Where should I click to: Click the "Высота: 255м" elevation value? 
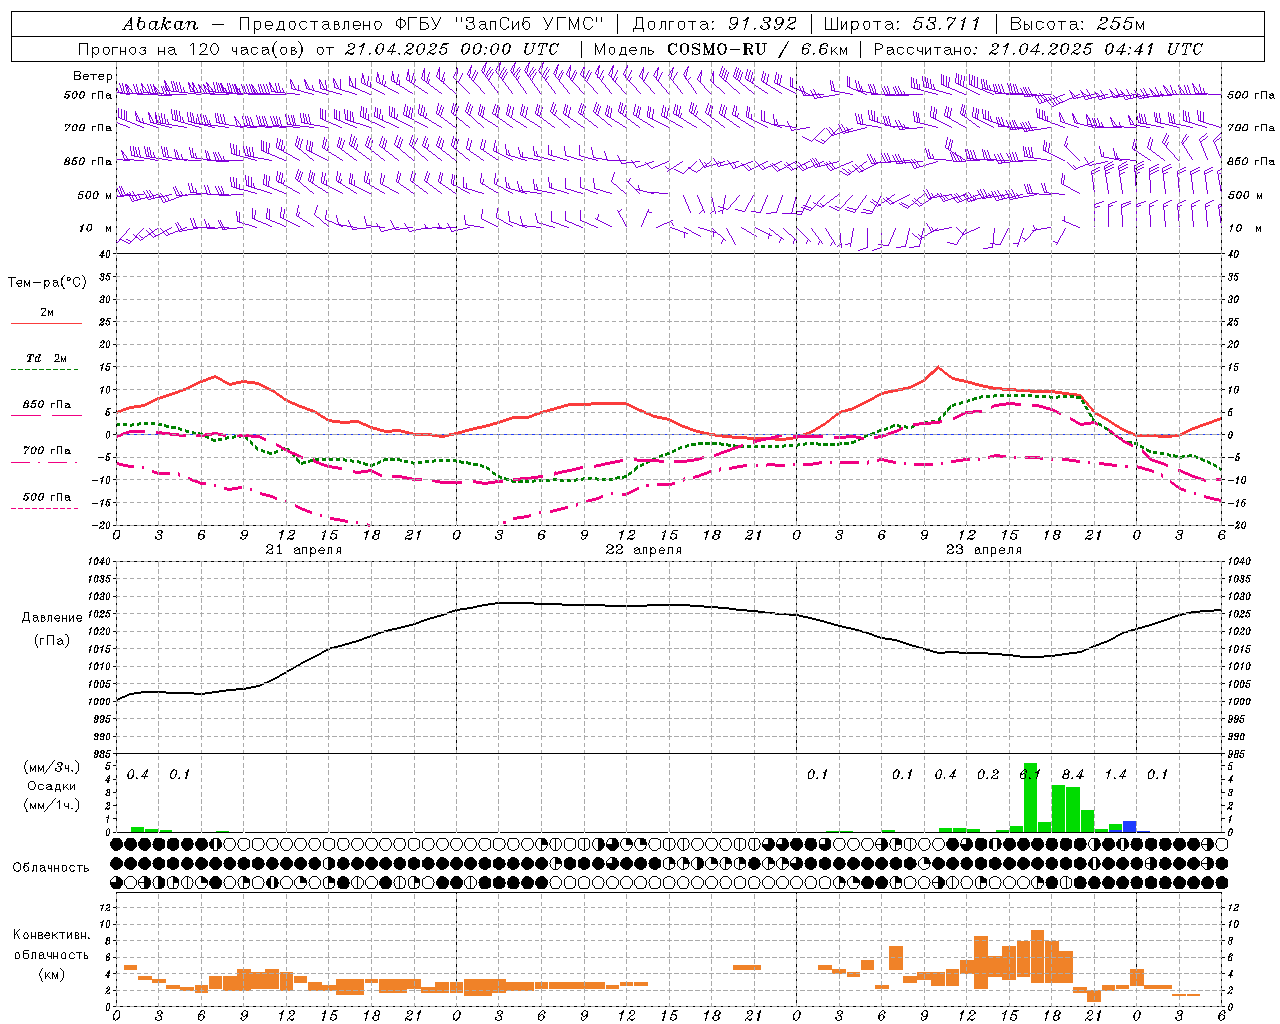pos(1077,24)
